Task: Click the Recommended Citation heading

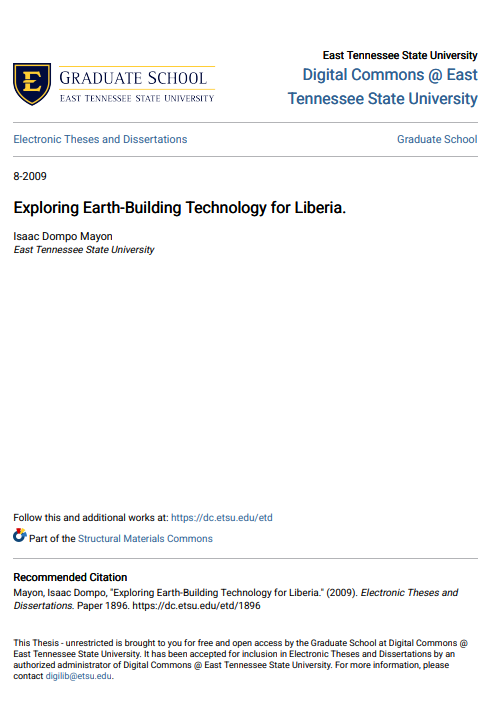Action: point(70,577)
